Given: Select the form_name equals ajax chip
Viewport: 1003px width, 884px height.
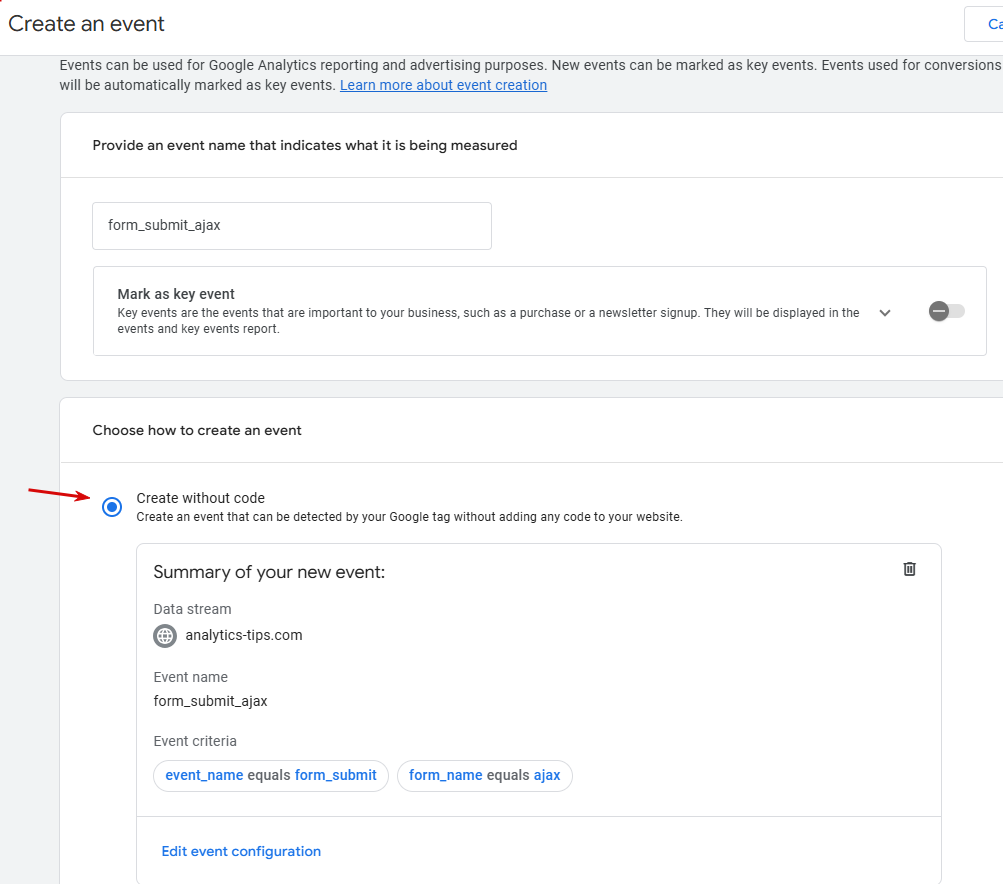Looking at the screenshot, I should (x=485, y=775).
